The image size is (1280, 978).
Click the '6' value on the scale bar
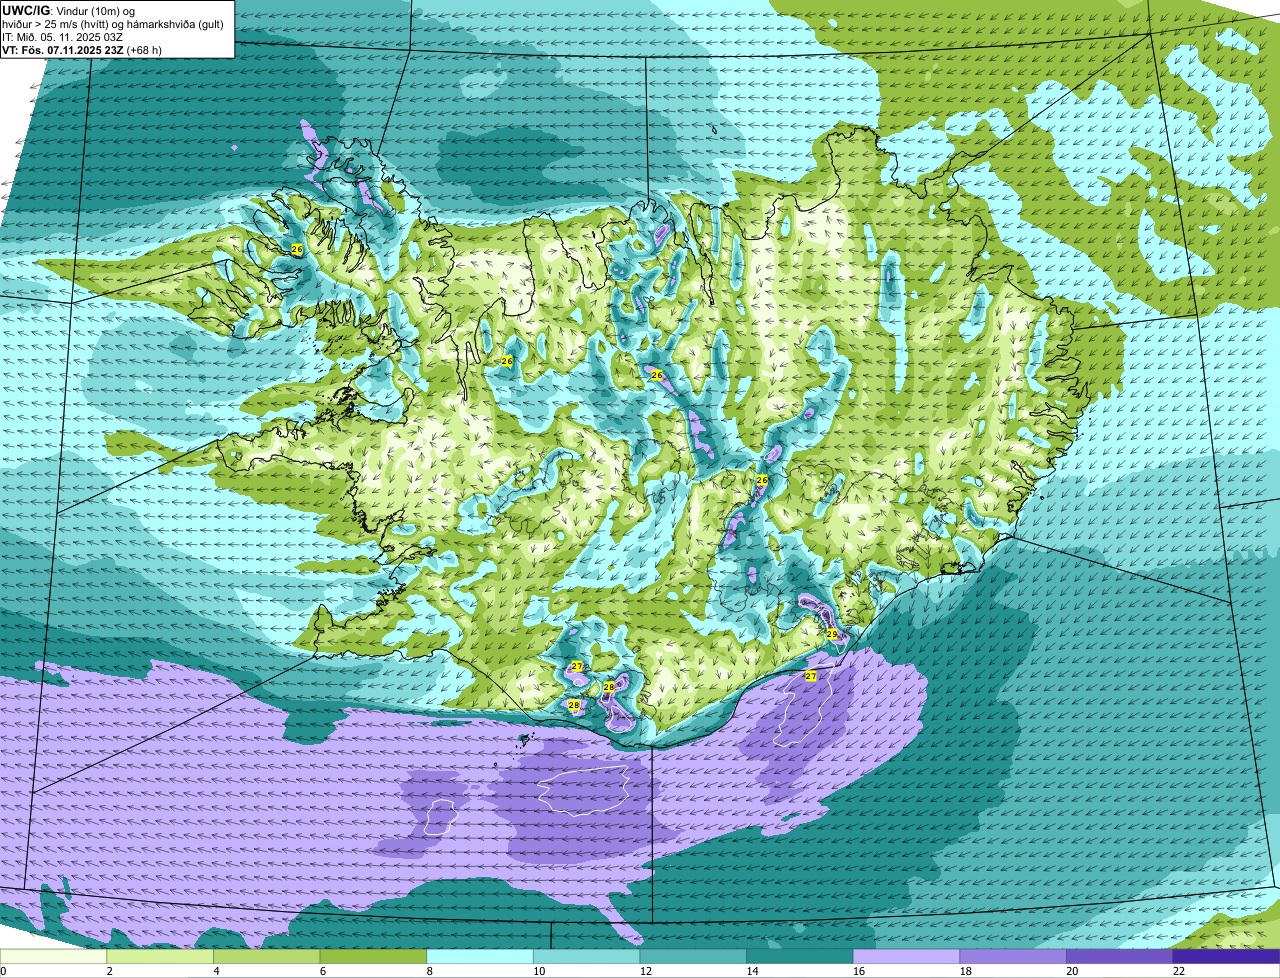click(x=323, y=970)
